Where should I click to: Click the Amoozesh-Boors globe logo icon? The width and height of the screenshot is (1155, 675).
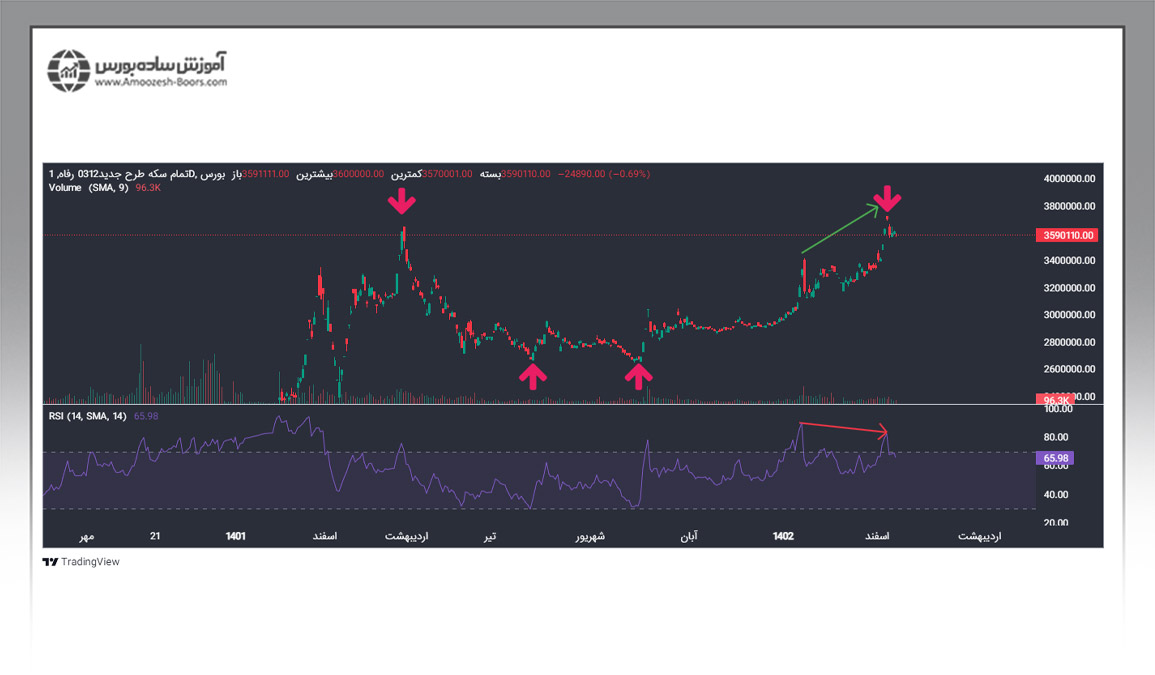(x=68, y=69)
